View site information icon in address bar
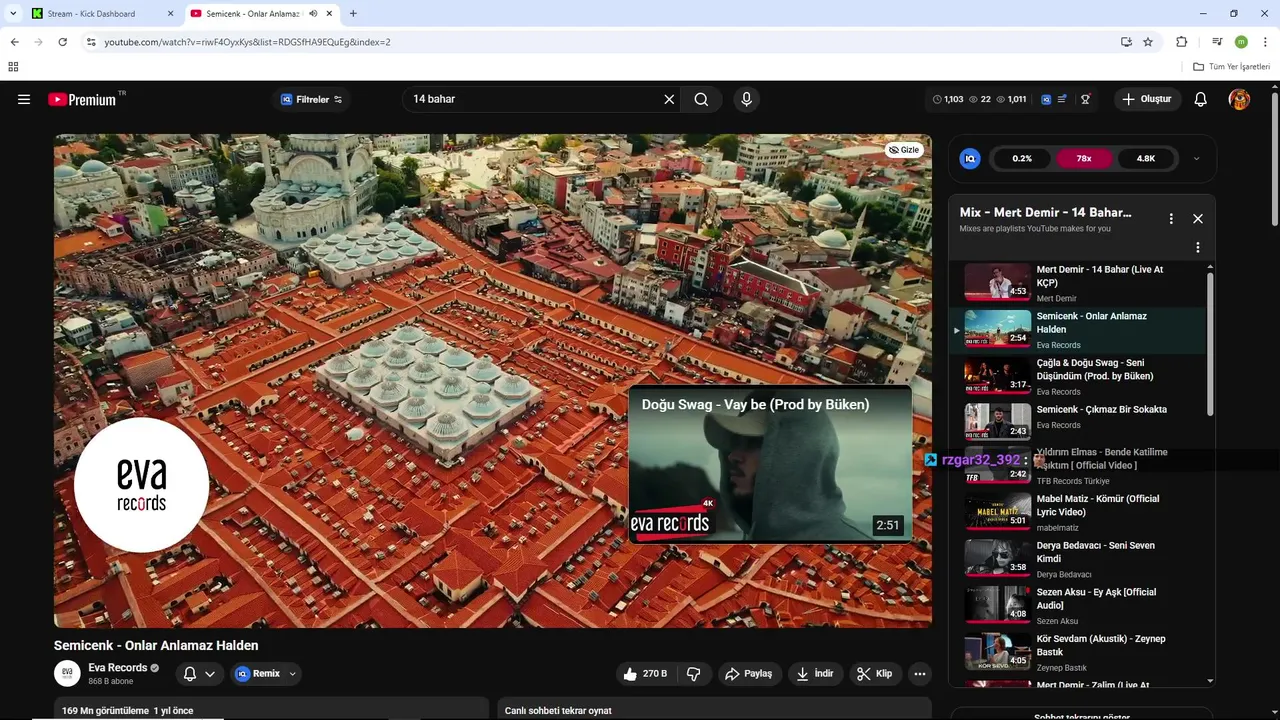This screenshot has height=720, width=1280. click(91, 42)
